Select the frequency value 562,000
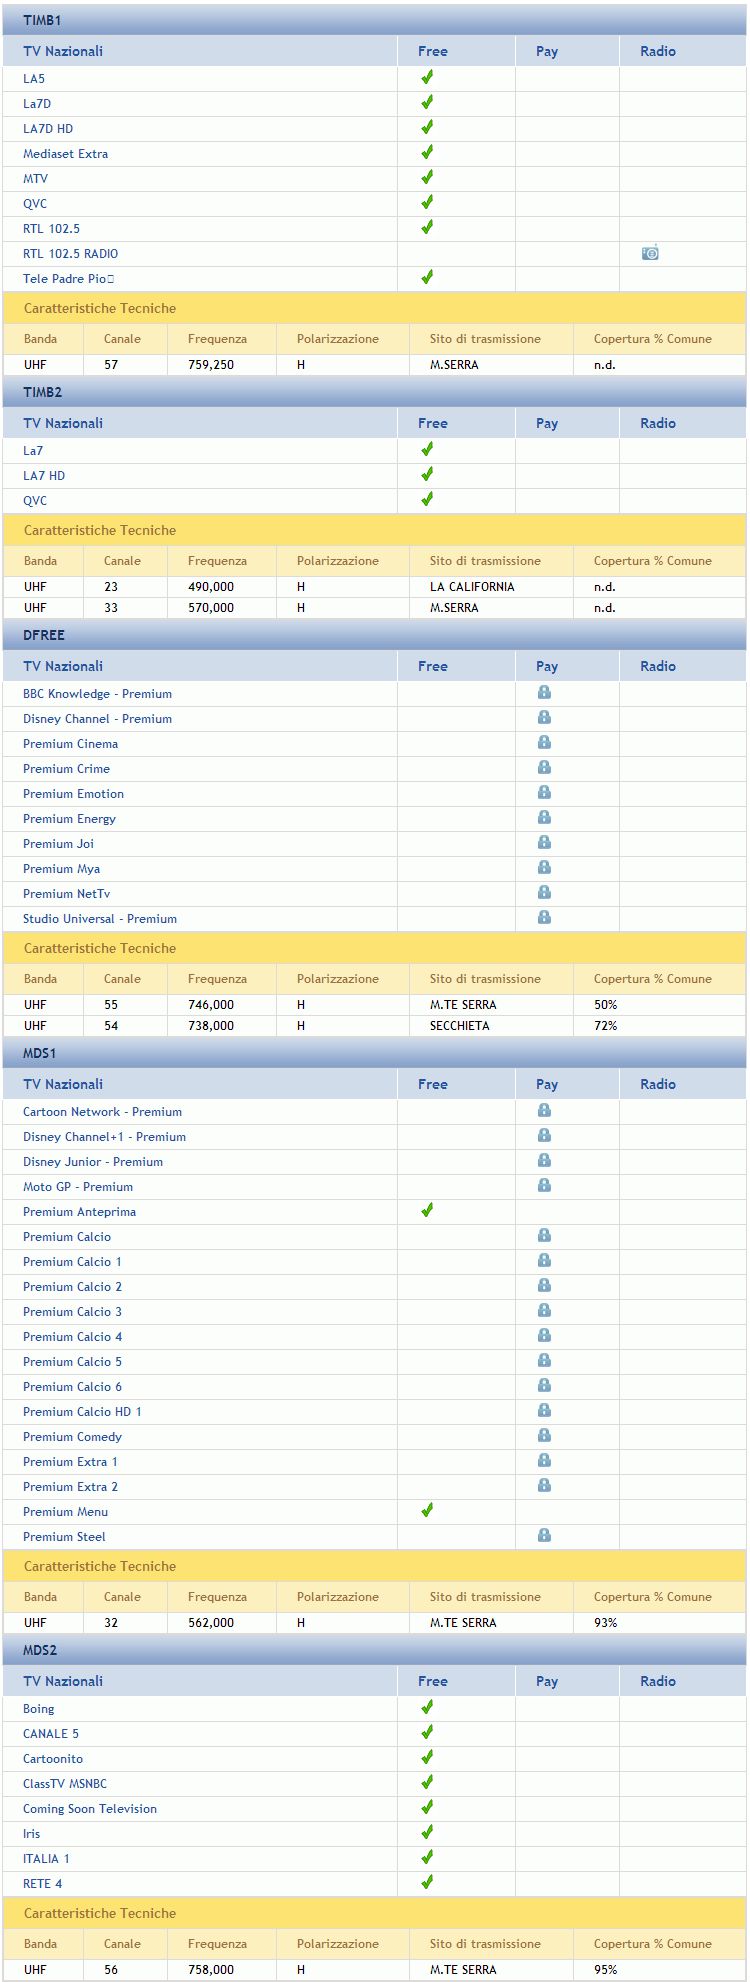 coord(211,1623)
